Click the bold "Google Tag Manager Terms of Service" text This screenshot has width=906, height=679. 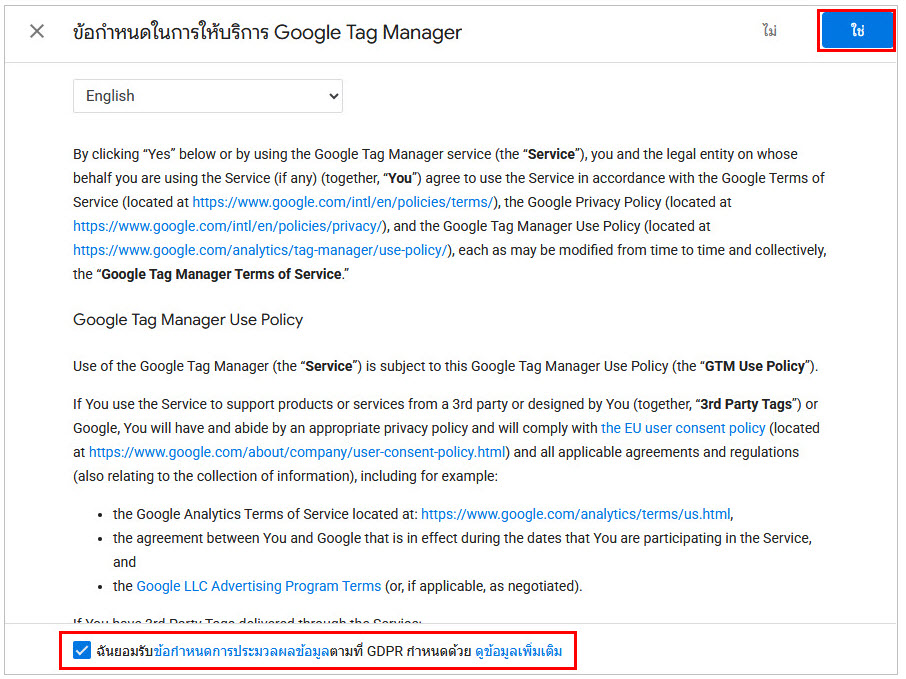pos(221,274)
